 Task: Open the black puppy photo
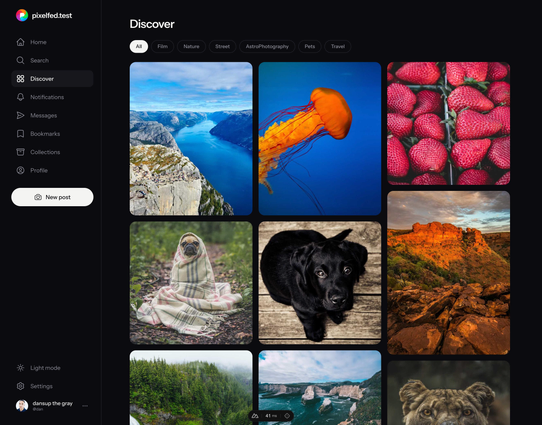pyautogui.click(x=320, y=283)
